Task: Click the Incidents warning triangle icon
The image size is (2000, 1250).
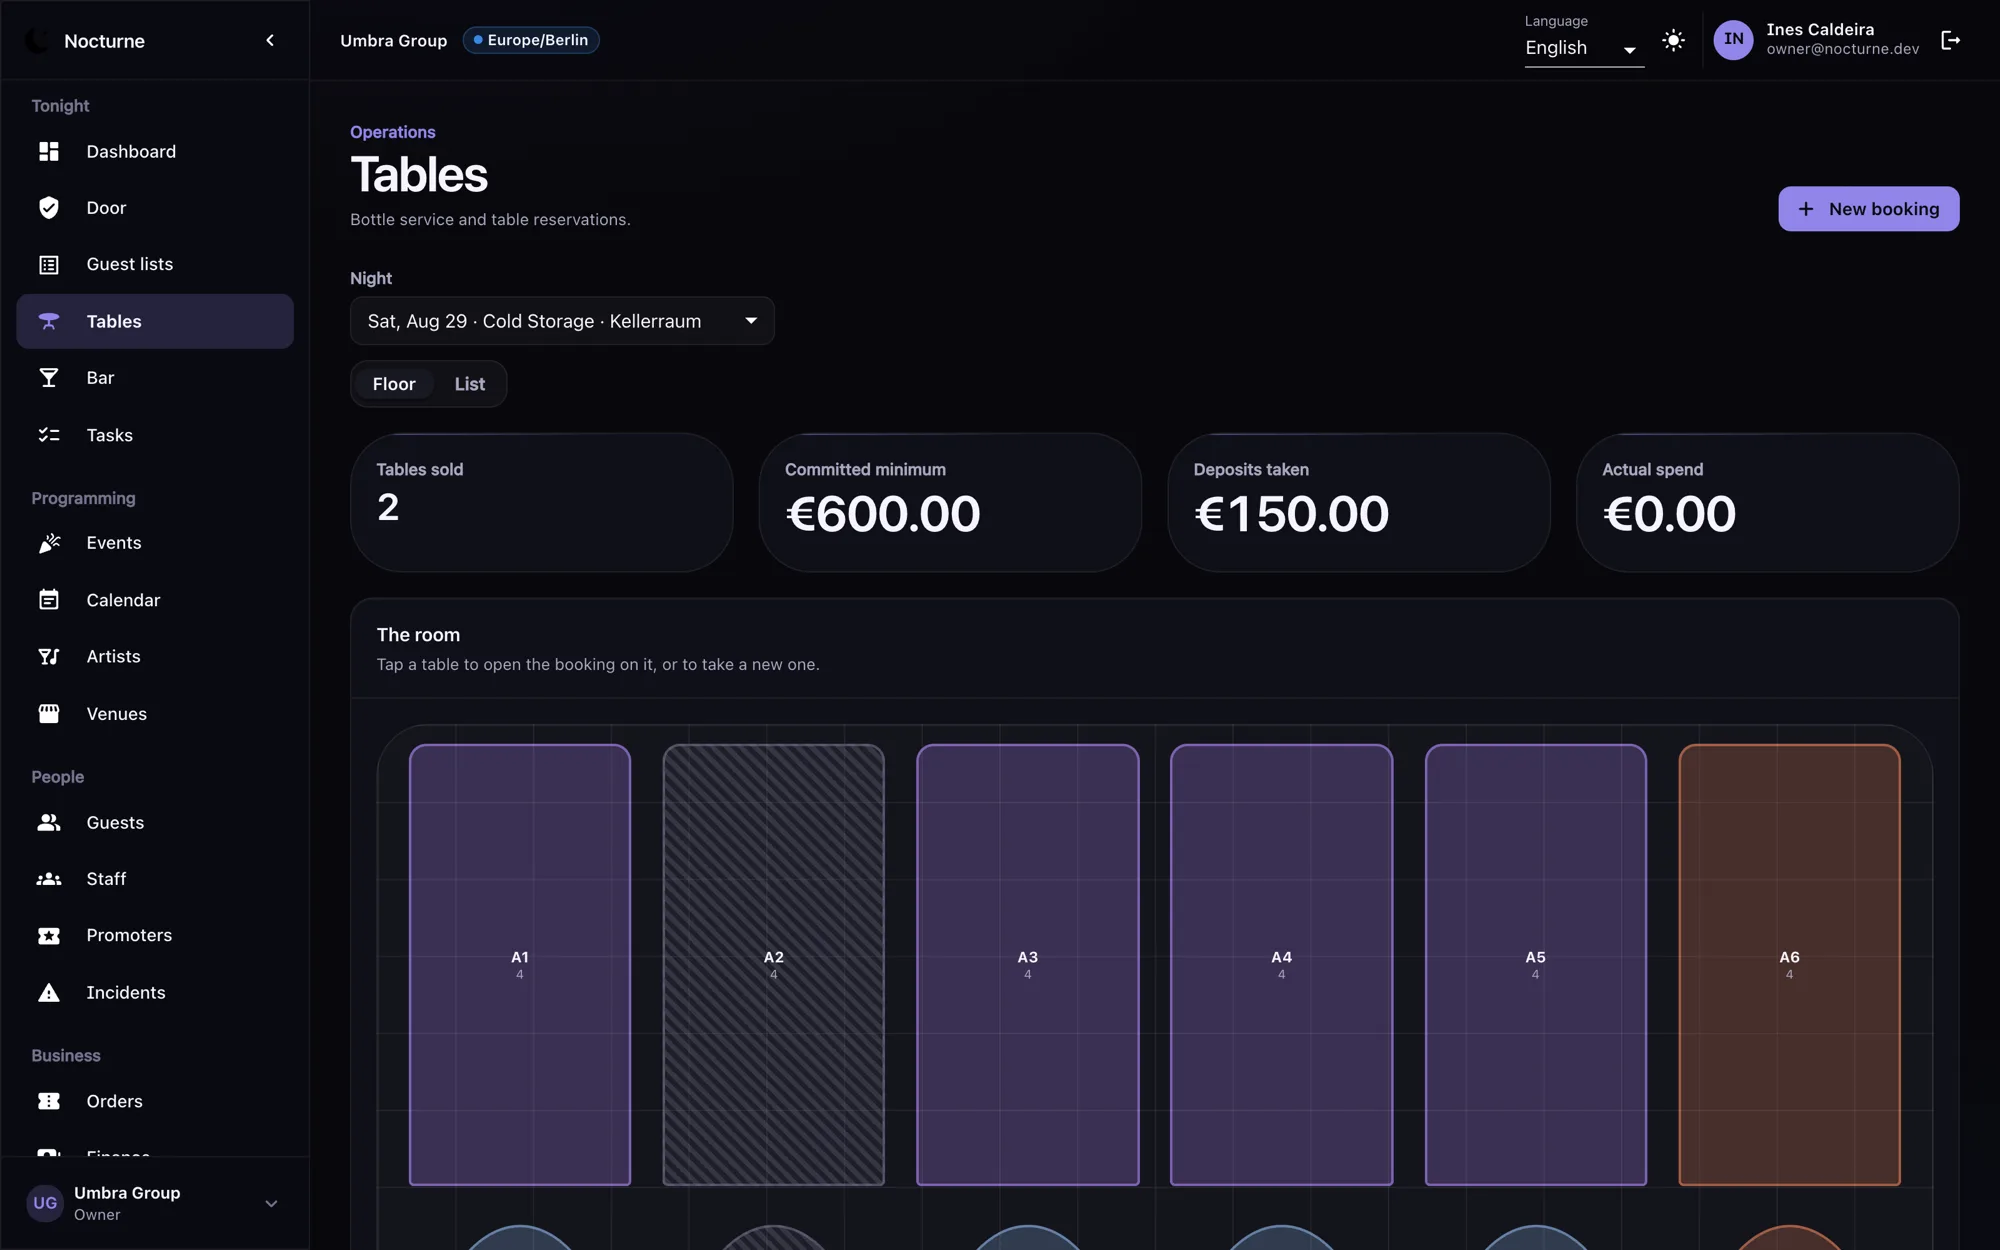Action: 48,993
